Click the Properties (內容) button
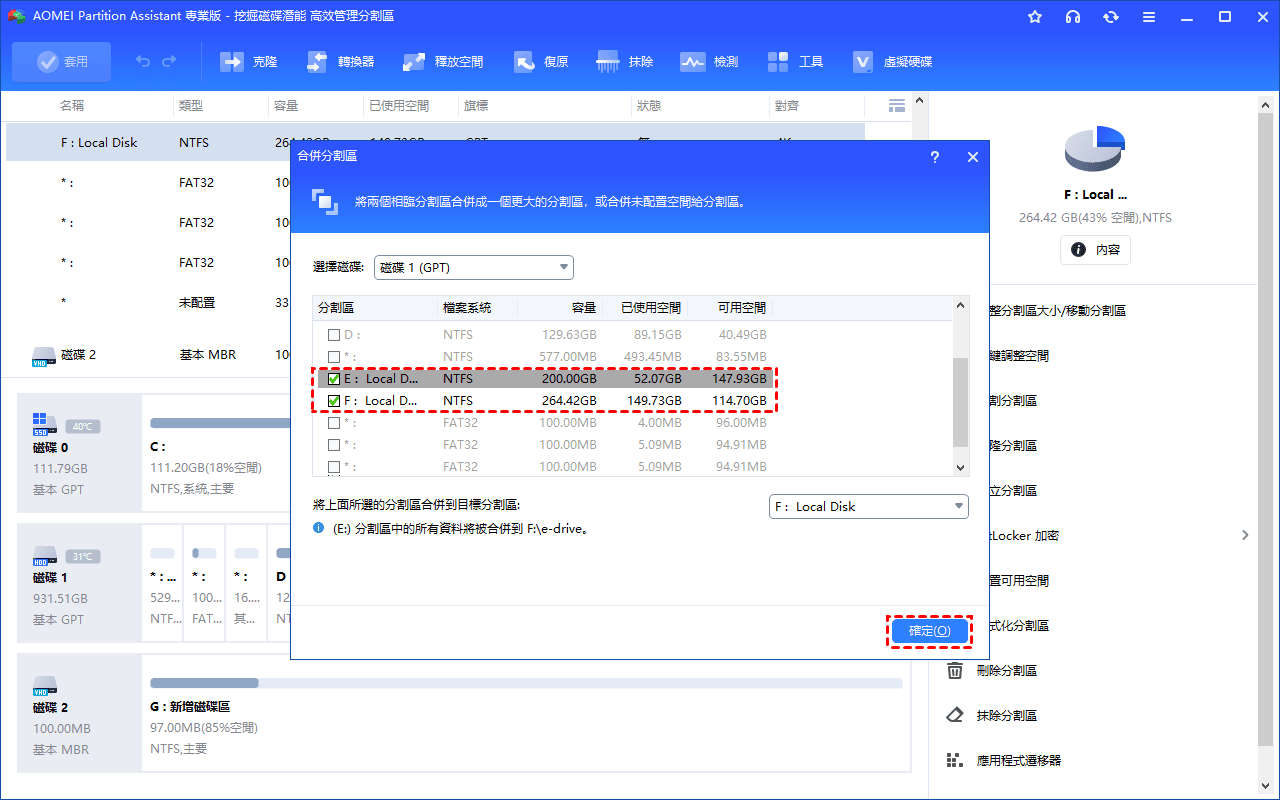The image size is (1280, 800). [x=1095, y=250]
